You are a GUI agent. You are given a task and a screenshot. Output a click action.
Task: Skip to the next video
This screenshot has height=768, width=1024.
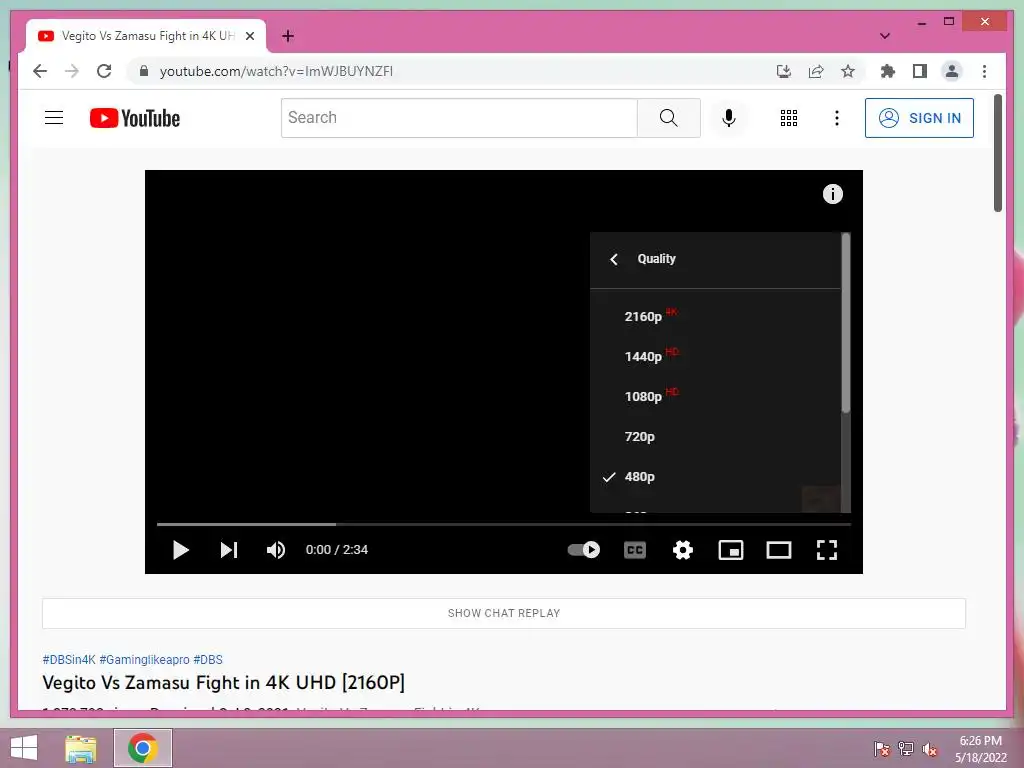coord(229,550)
